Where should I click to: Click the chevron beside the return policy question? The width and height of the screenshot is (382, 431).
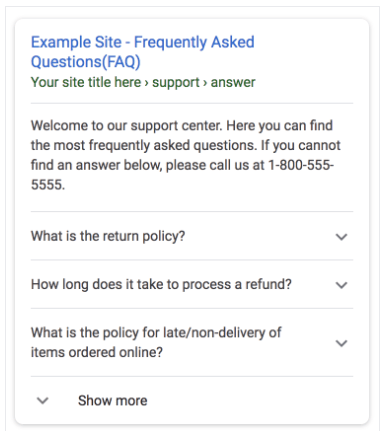pyautogui.click(x=341, y=237)
